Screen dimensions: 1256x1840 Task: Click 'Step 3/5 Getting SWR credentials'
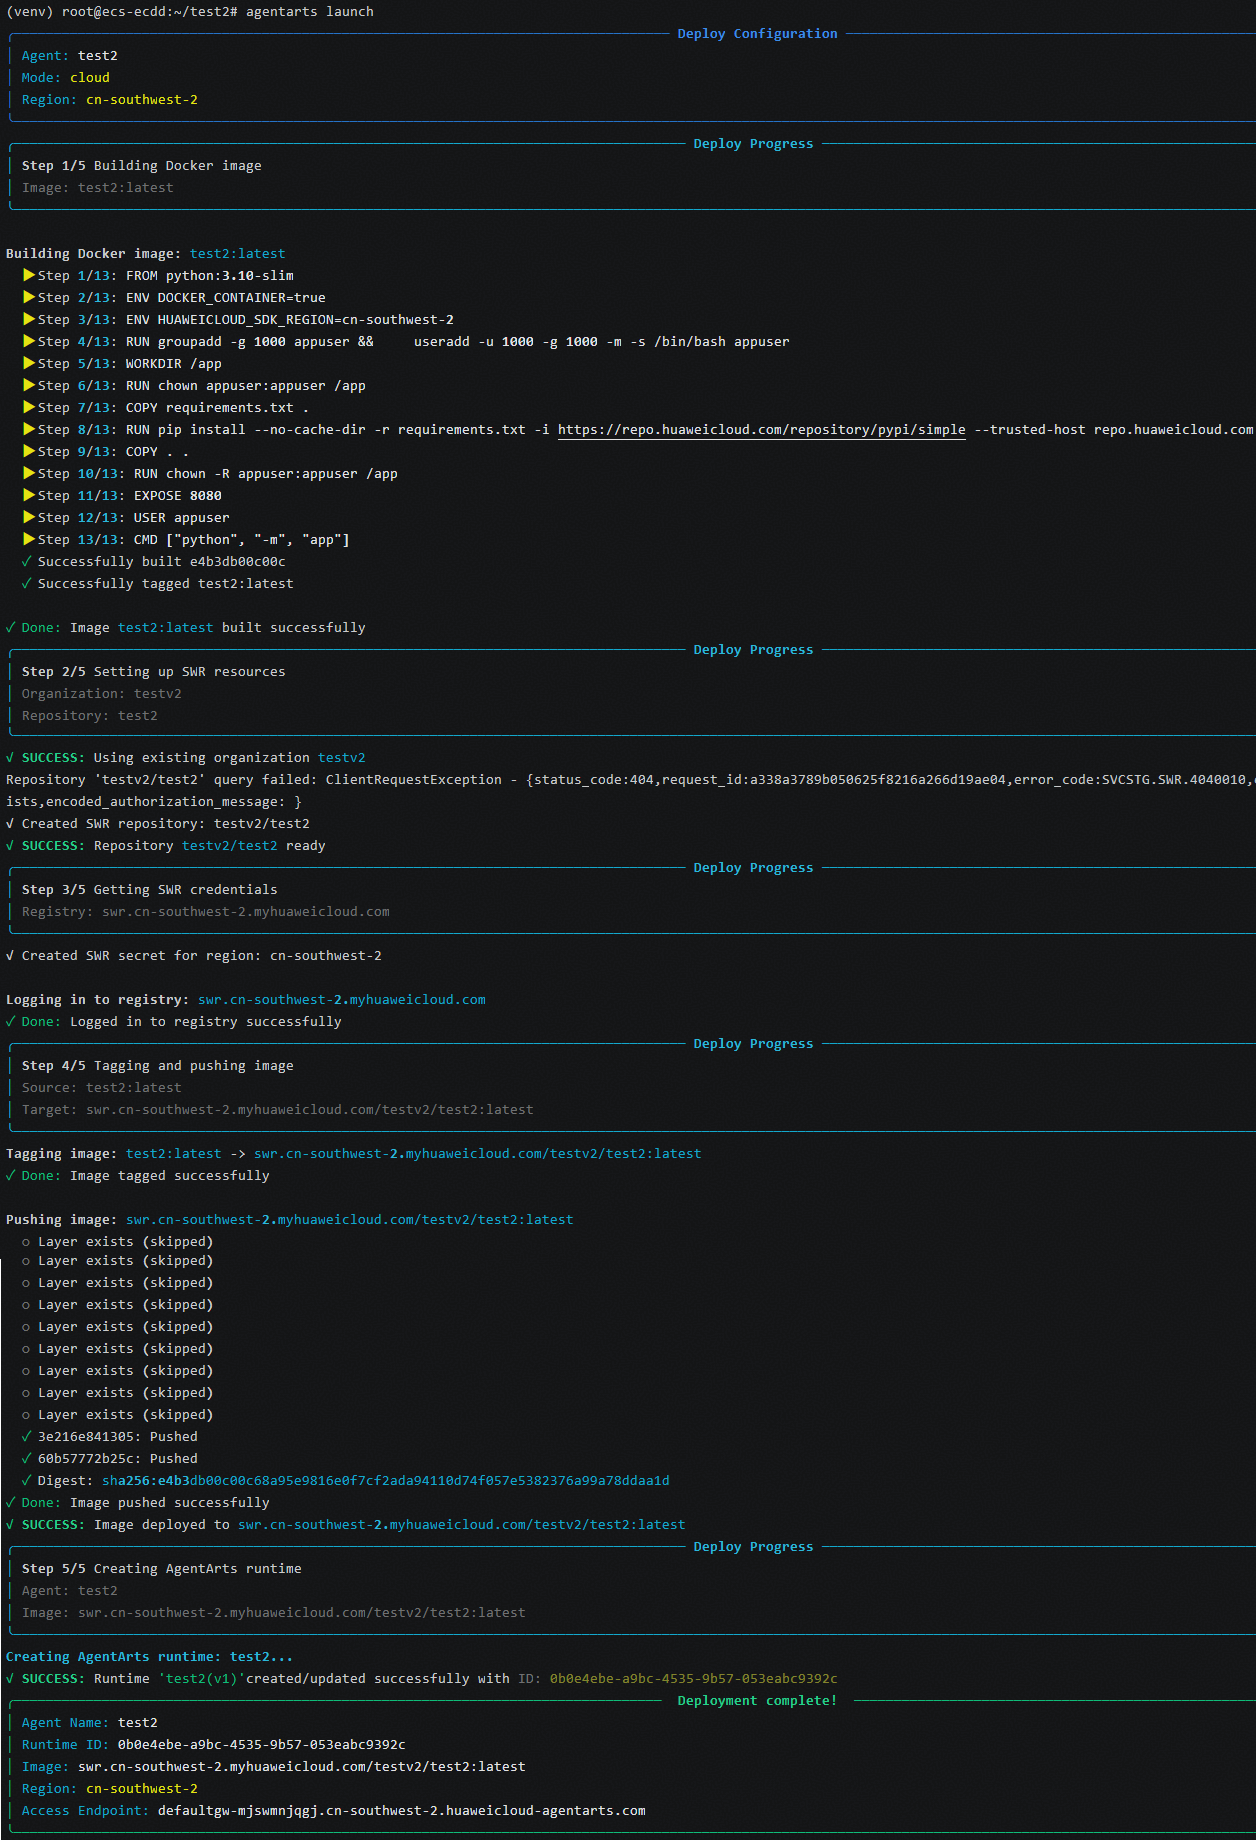150,890
